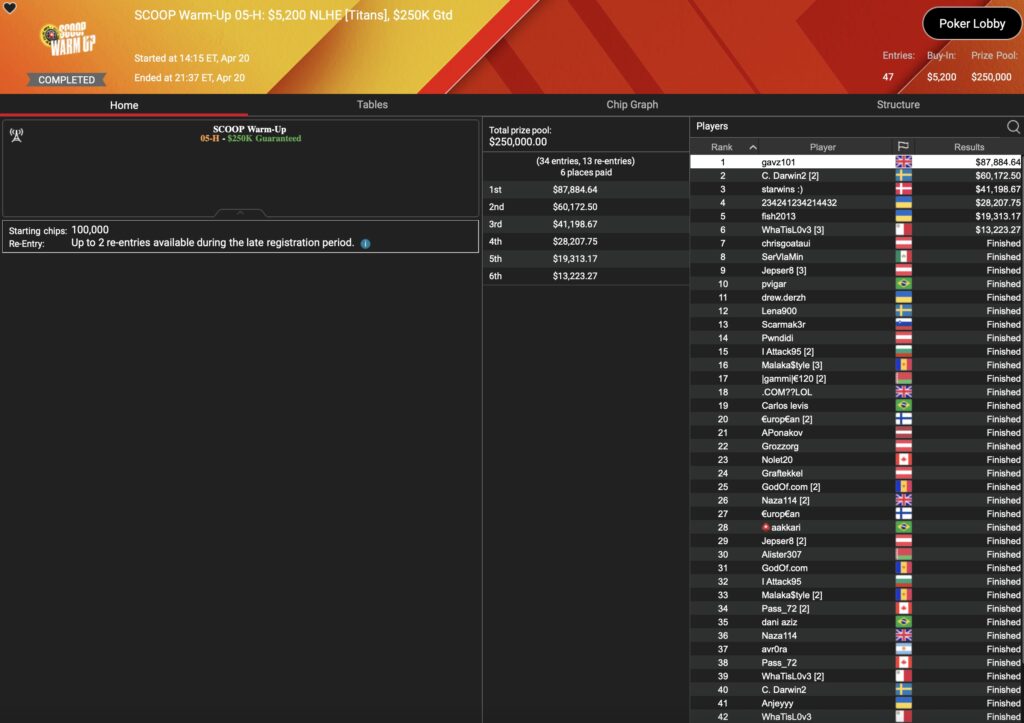Select player |gammi|€120 [2]
Screen dimensions: 1024x723
[x=856, y=379]
